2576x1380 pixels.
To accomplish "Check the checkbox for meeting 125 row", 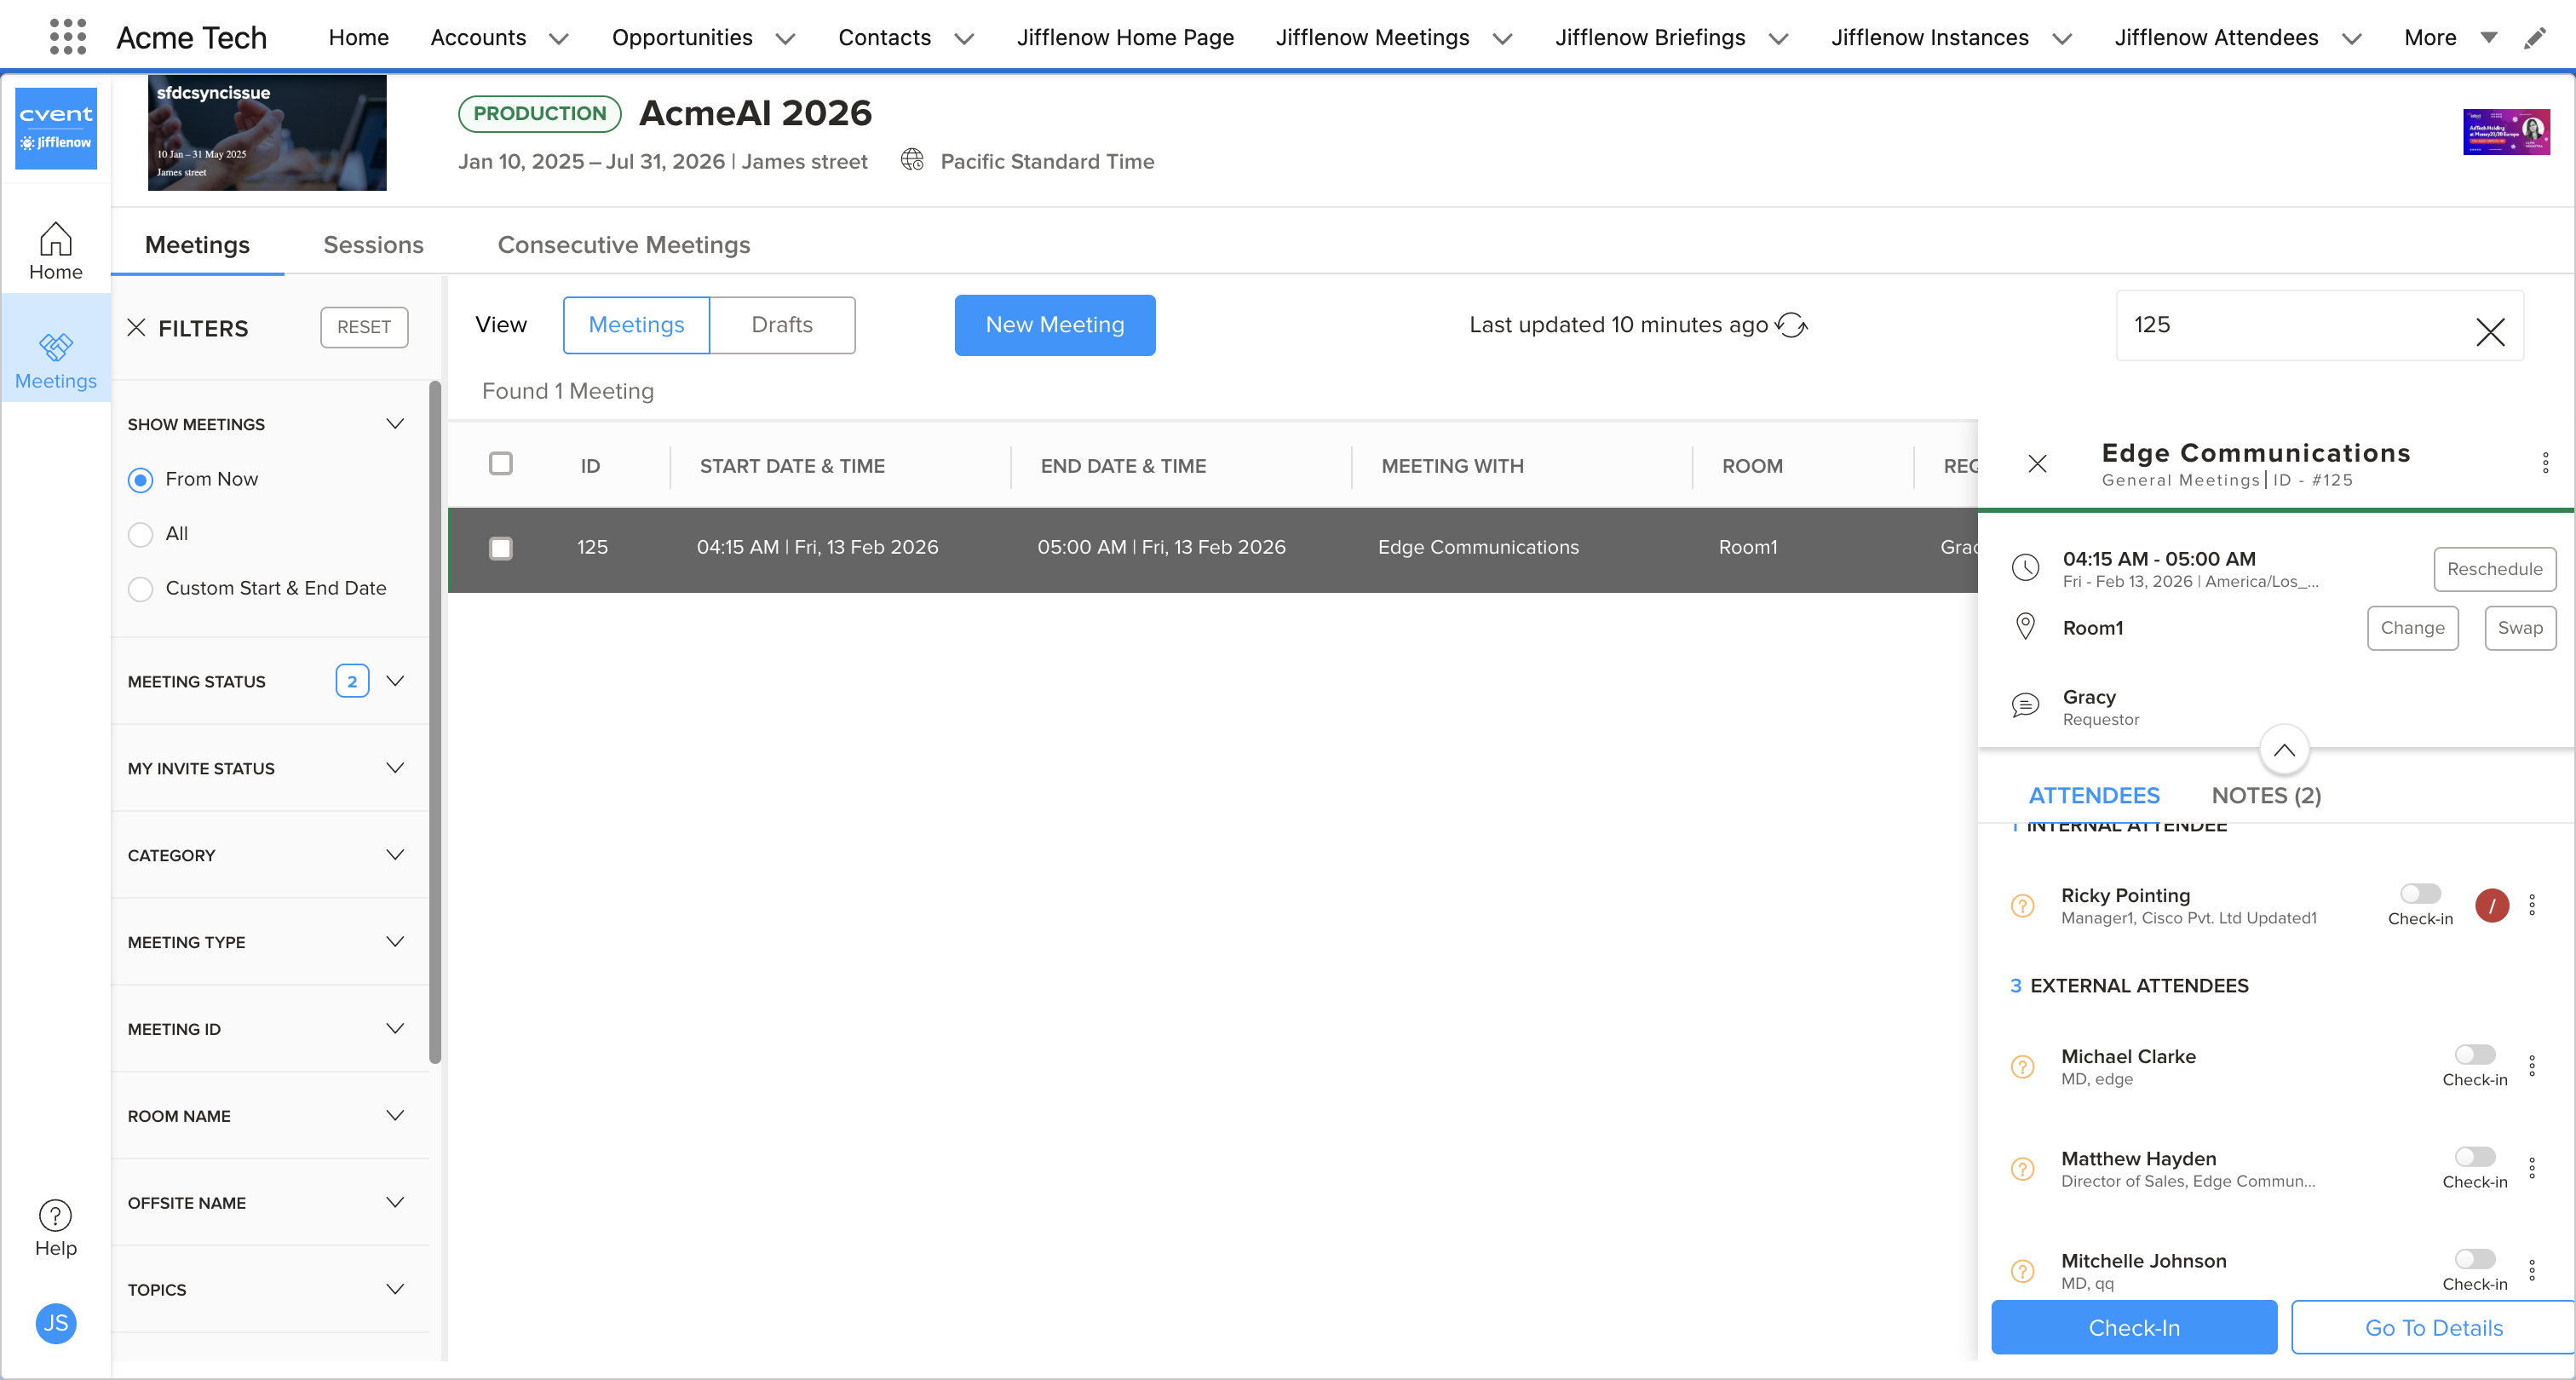I will click(x=501, y=548).
